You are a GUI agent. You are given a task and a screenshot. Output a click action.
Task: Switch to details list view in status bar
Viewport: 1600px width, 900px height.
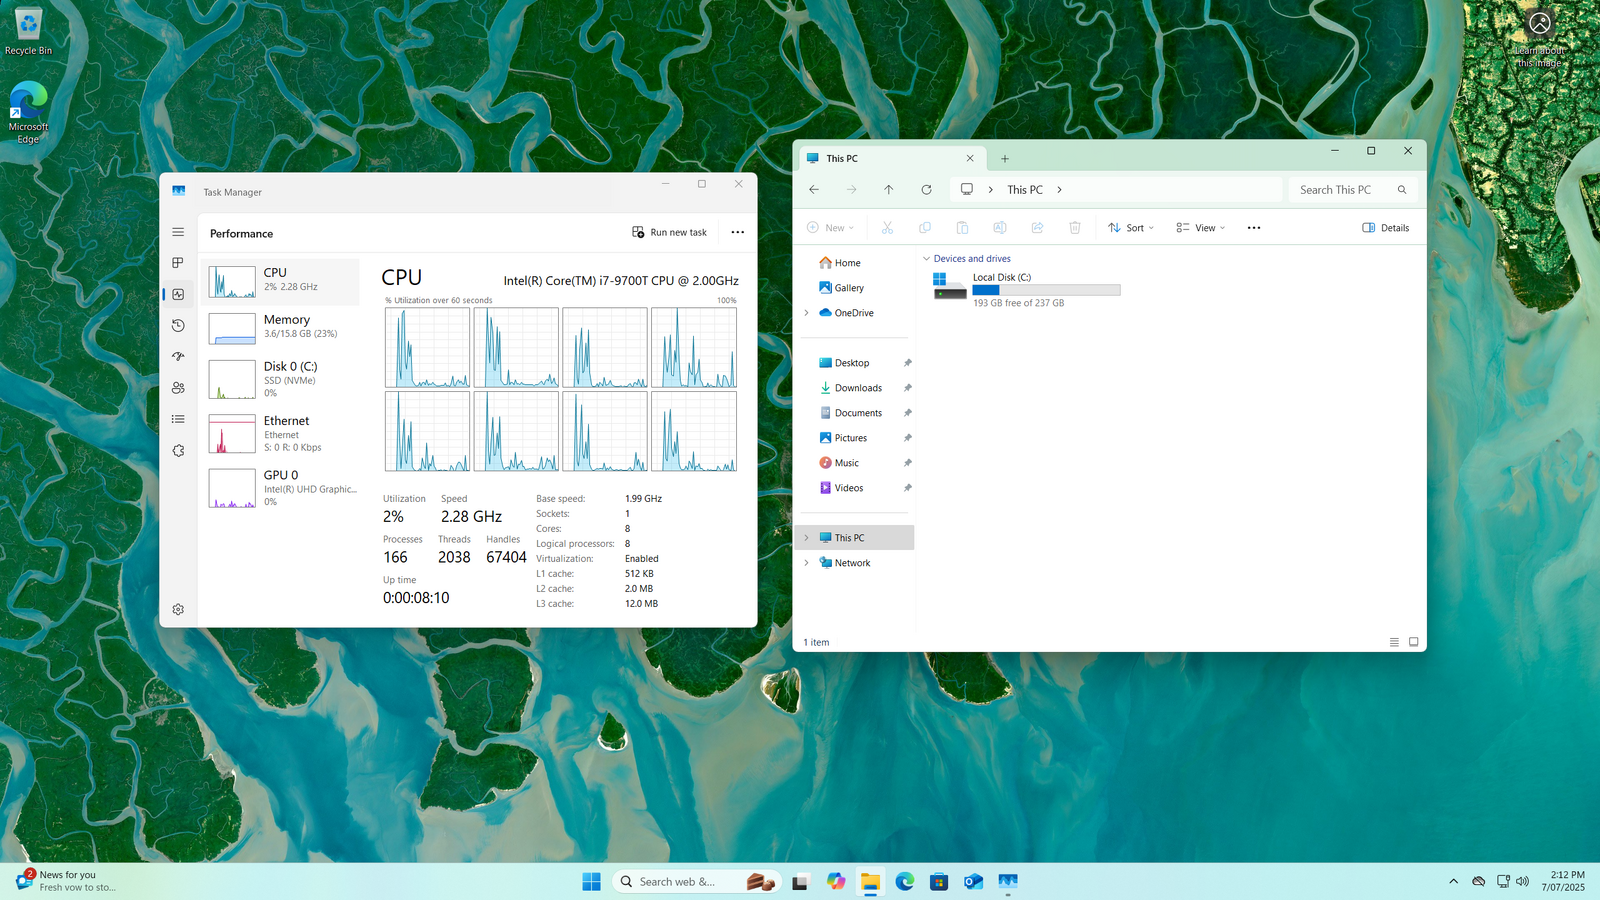tap(1394, 642)
